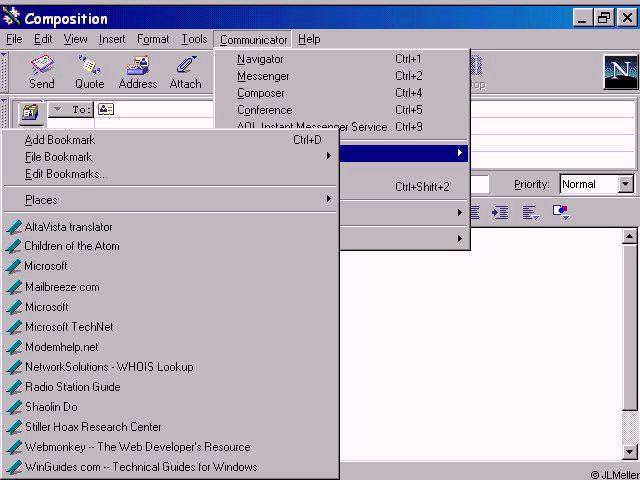Screen dimensions: 640x480
Task: Click the address card icon in To field
Action: point(106,109)
